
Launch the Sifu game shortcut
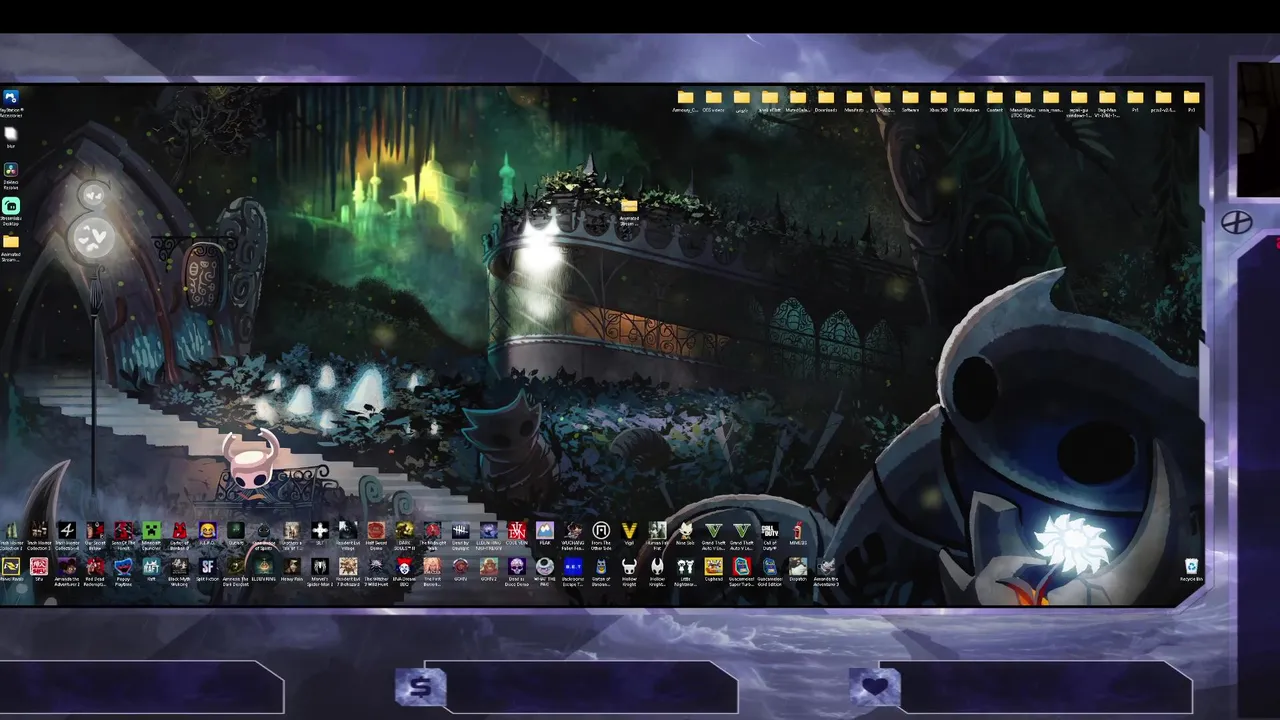[39, 569]
